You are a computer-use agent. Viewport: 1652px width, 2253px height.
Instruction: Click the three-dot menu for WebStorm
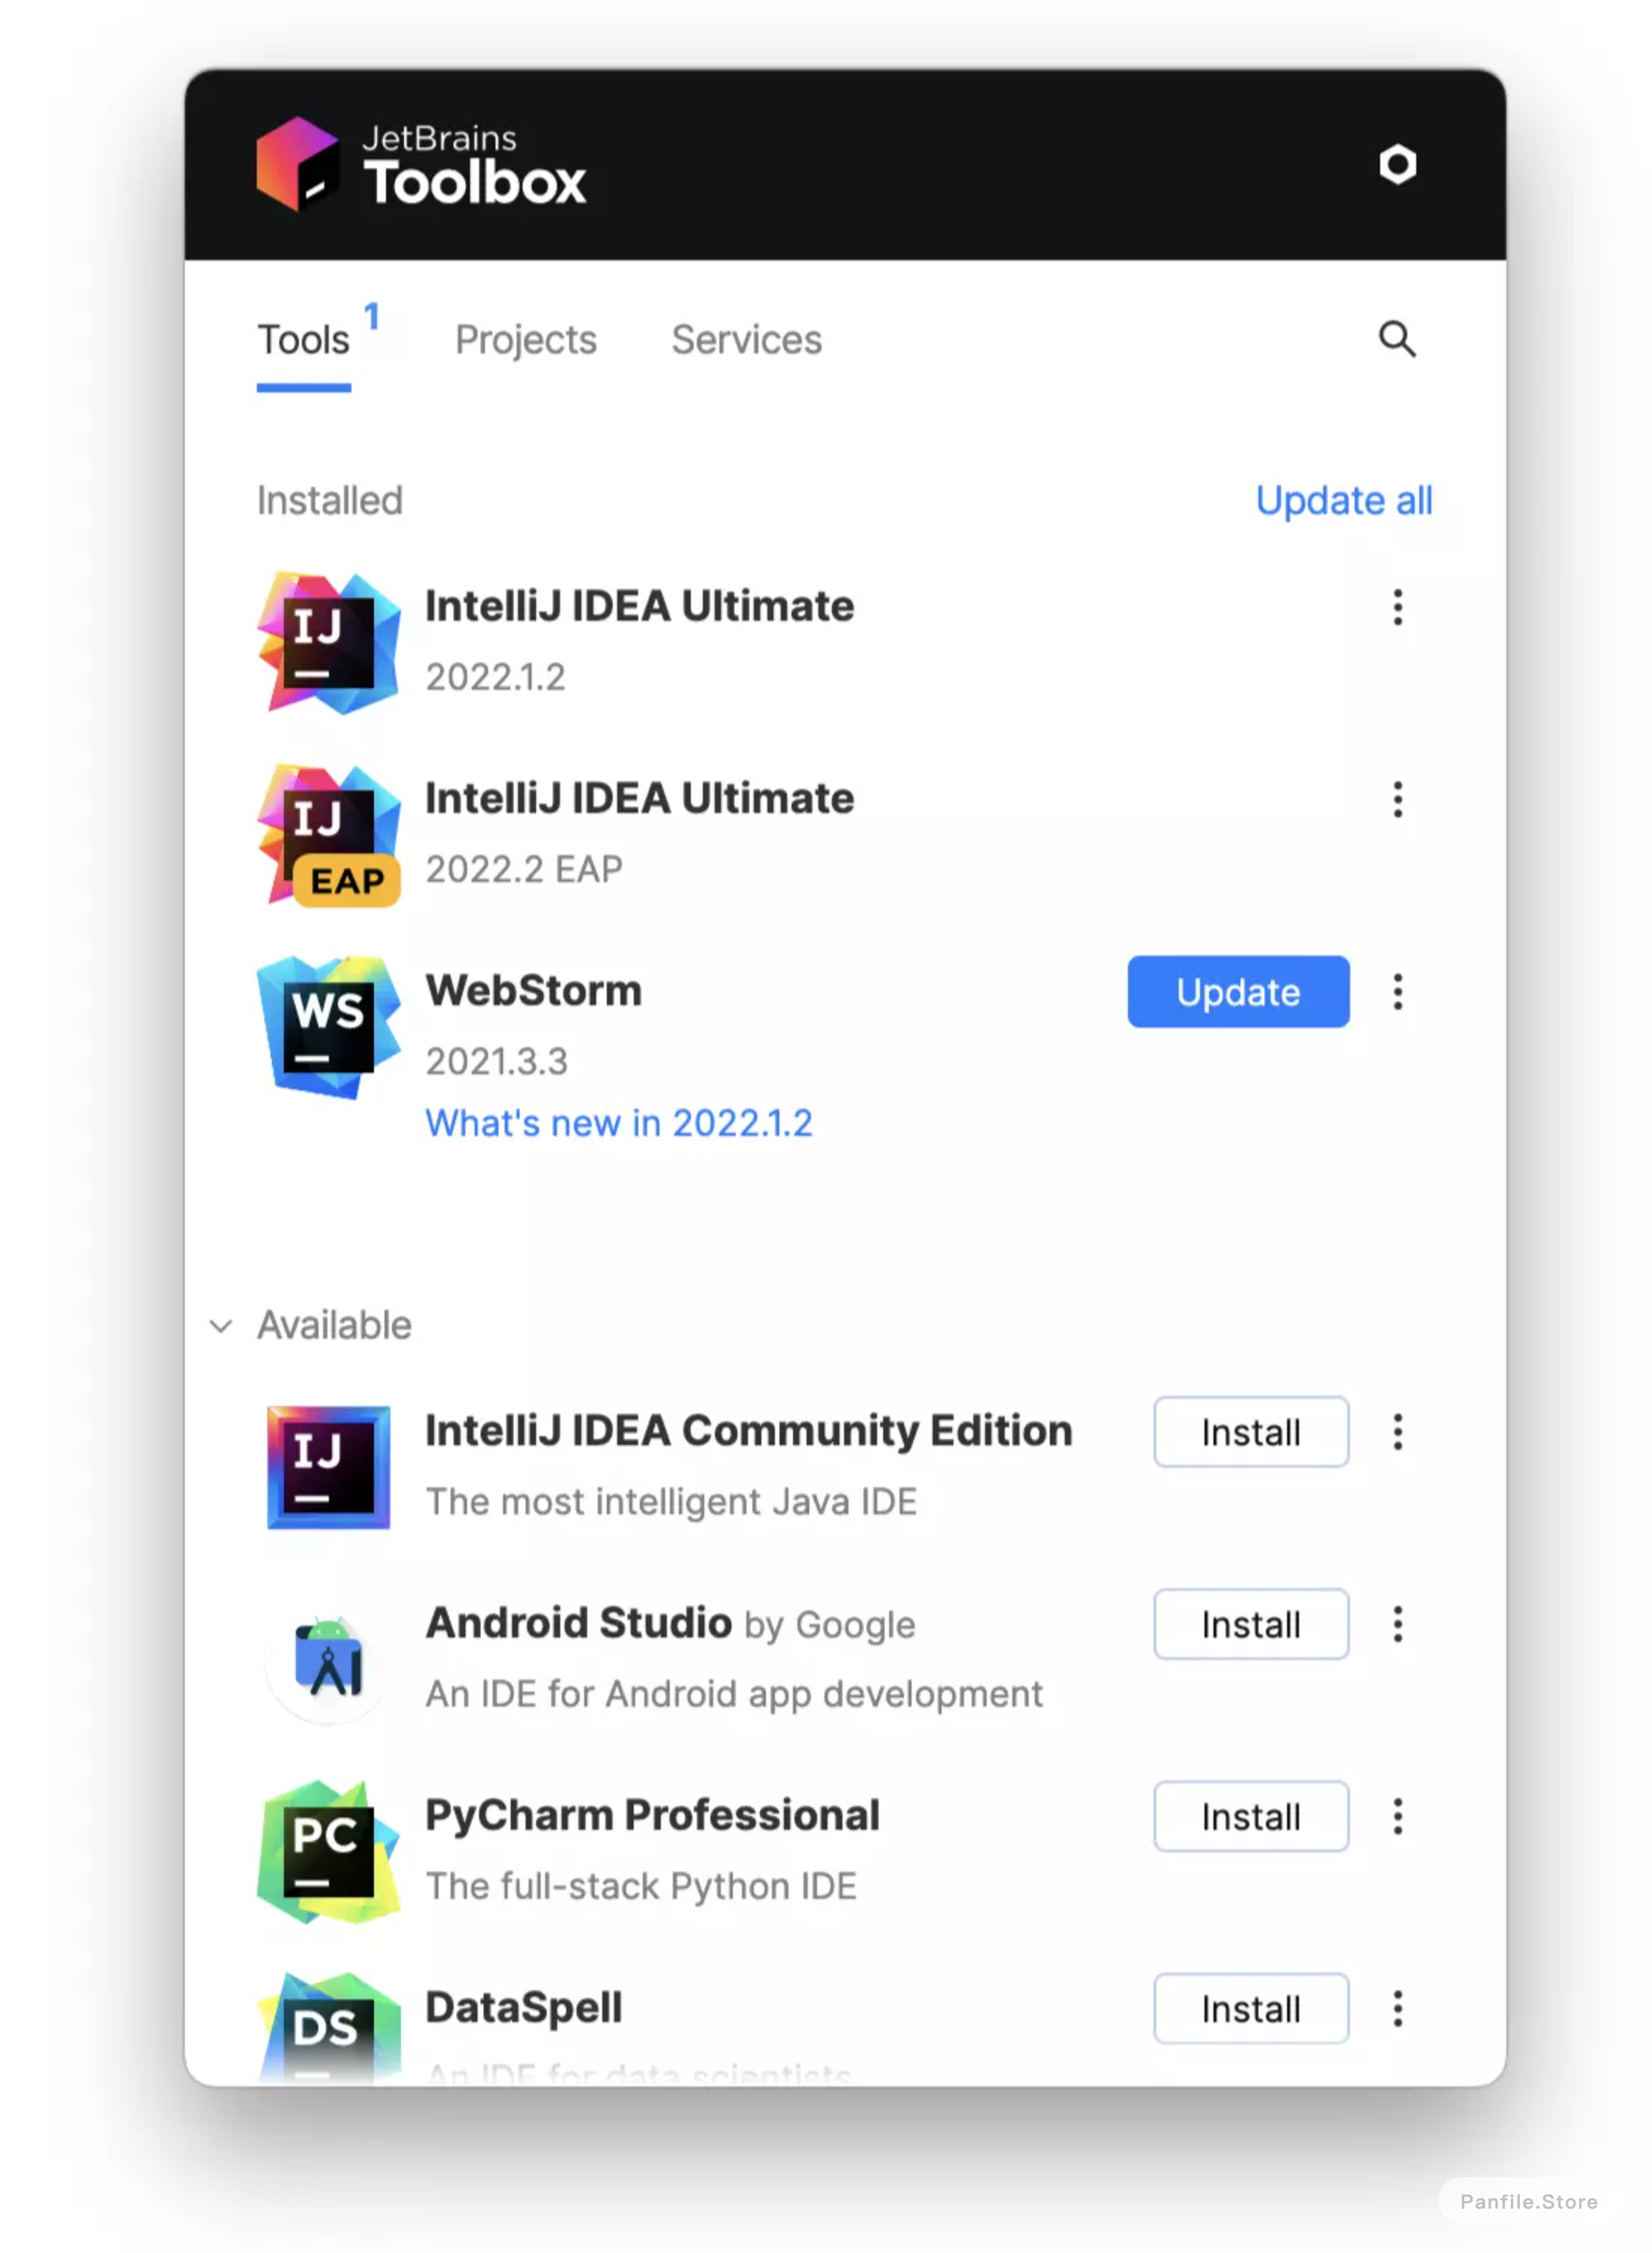(x=1398, y=994)
